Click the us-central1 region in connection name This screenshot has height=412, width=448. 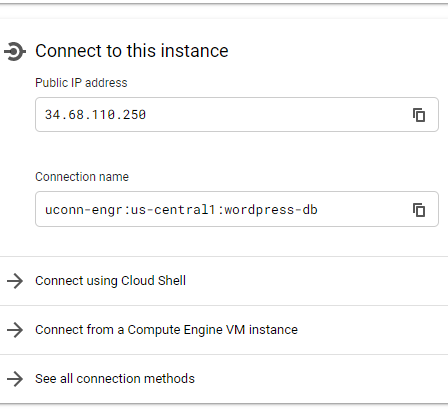[x=173, y=210]
